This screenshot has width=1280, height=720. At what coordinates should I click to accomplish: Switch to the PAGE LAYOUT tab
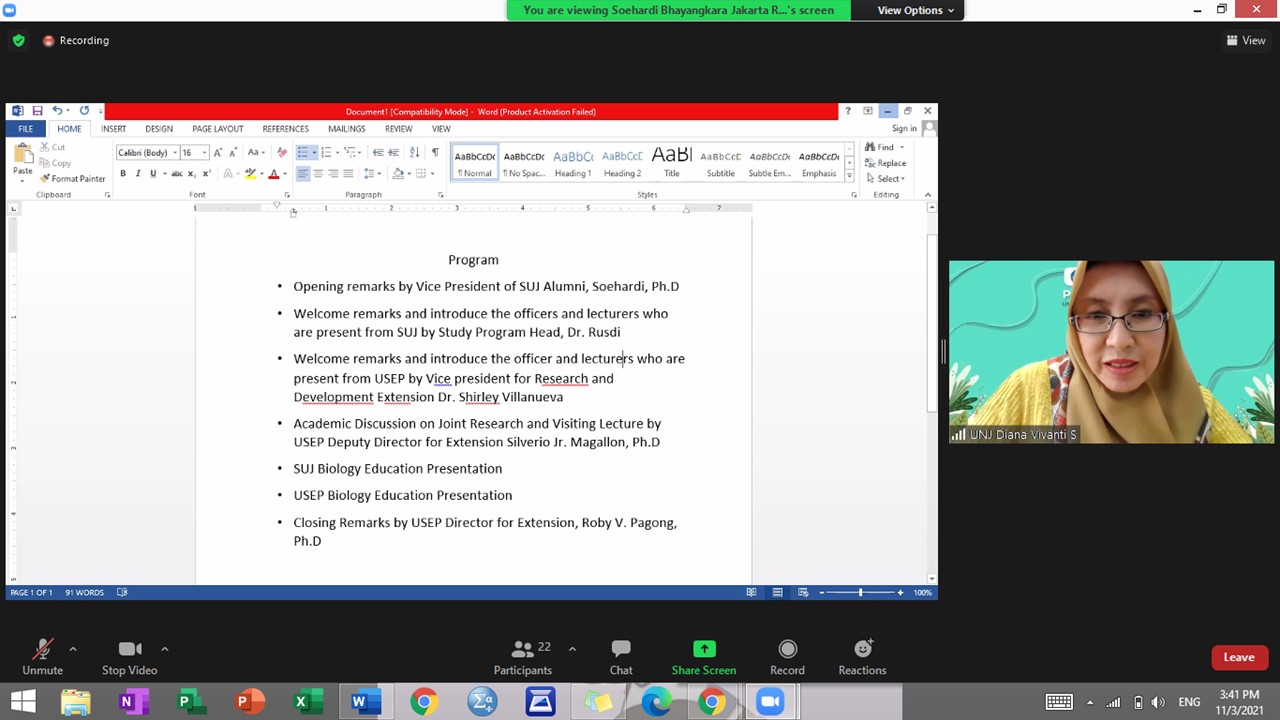click(218, 129)
